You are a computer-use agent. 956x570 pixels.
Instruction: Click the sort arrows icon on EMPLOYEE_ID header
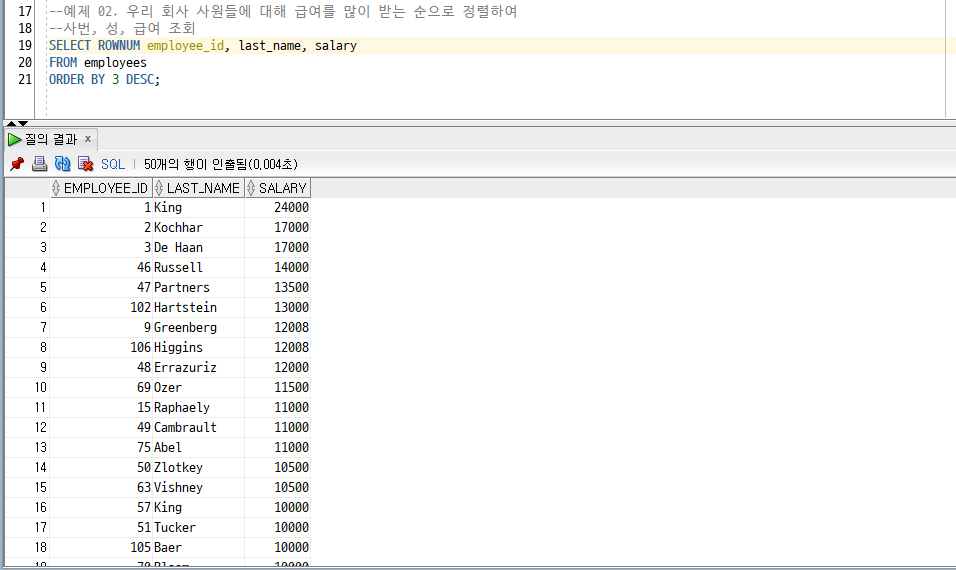56,188
